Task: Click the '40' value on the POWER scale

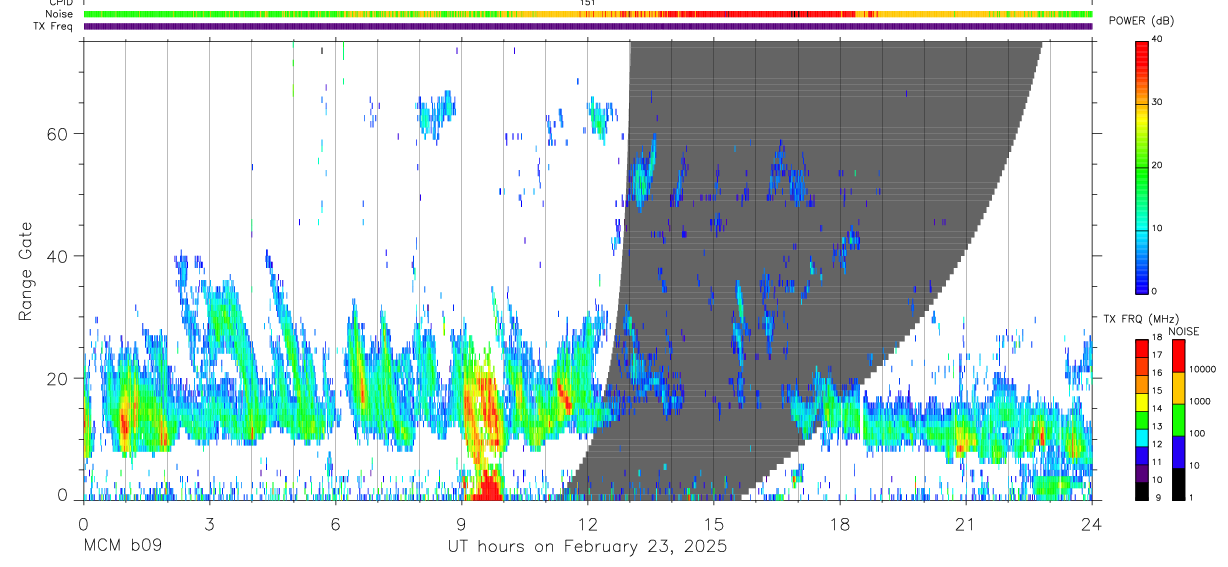Action: coord(1158,41)
